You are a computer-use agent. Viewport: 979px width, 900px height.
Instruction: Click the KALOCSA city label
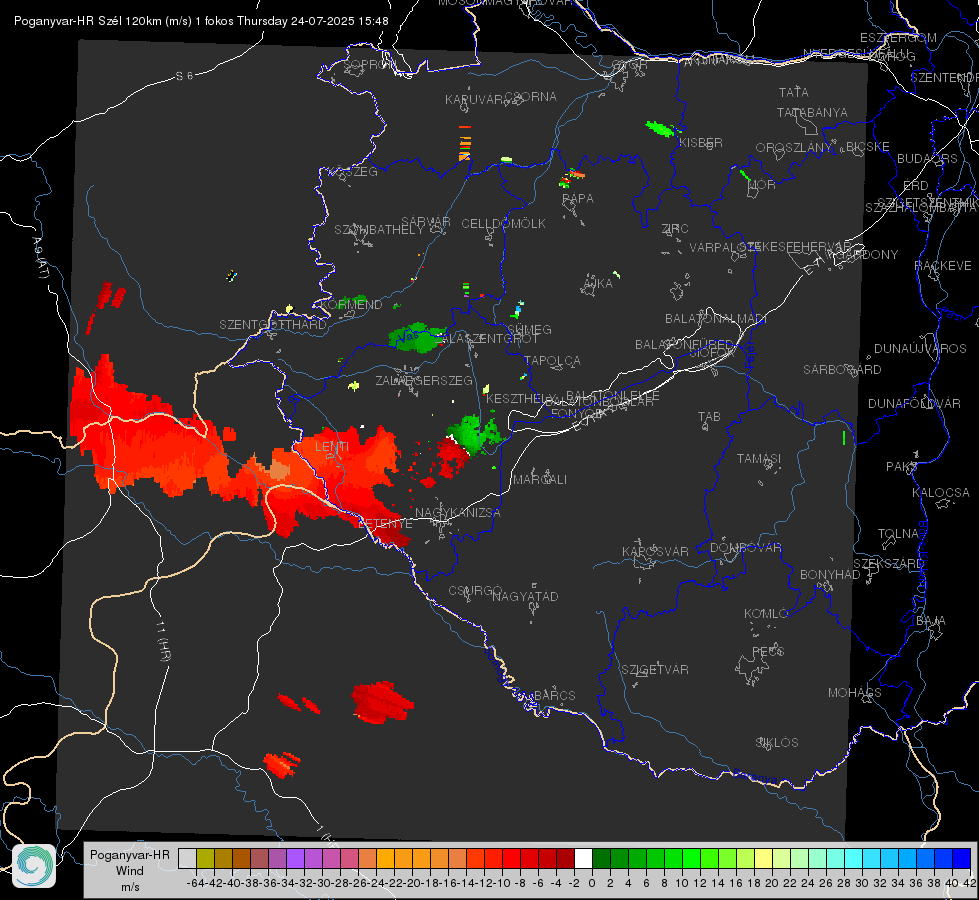tap(941, 493)
